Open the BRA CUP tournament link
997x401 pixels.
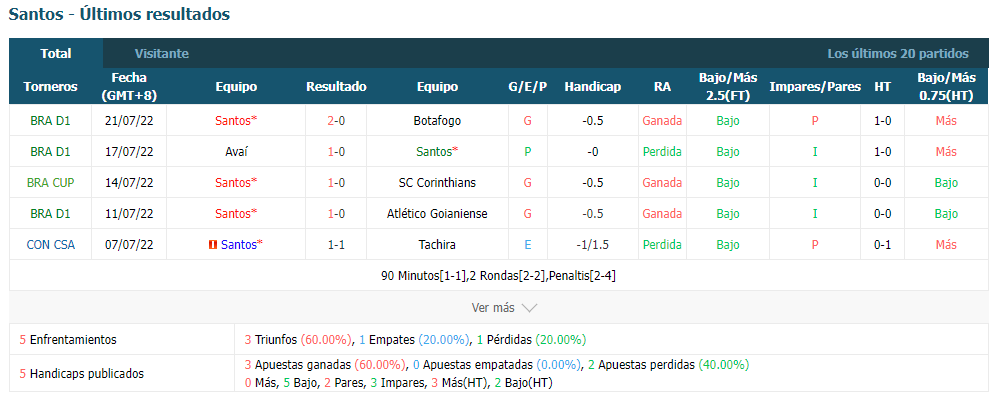(50, 183)
